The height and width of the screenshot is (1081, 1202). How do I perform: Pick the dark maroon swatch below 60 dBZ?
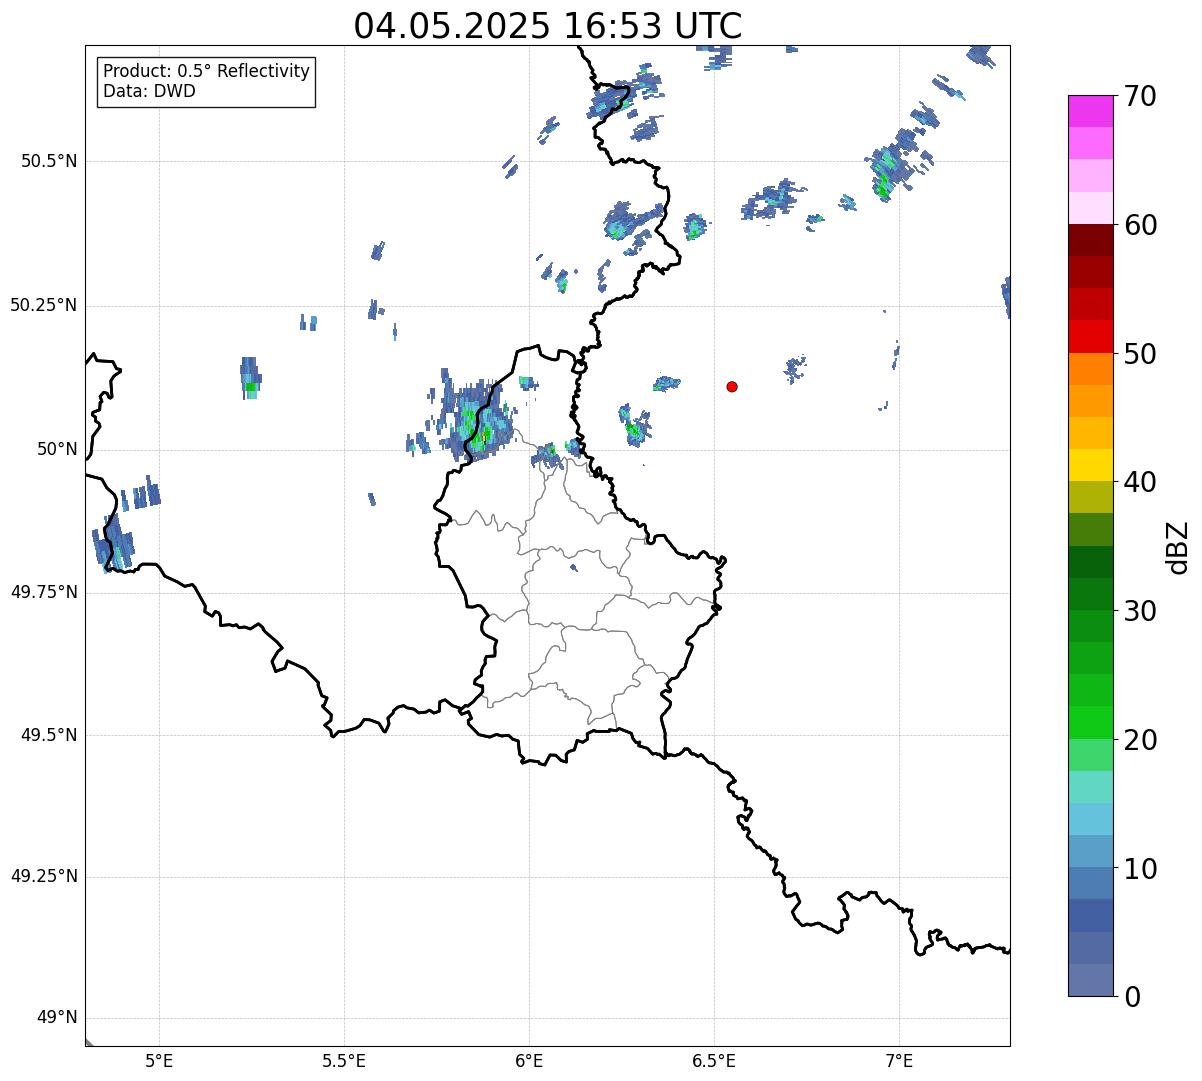(x=1090, y=240)
